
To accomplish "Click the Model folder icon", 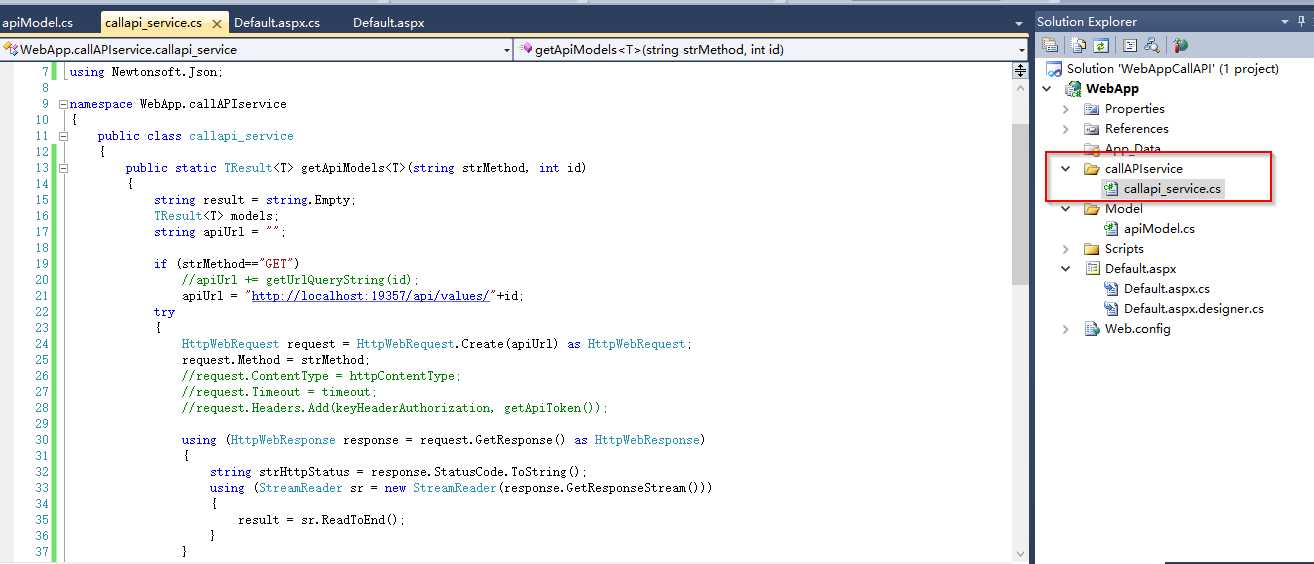I will 1092,209.
